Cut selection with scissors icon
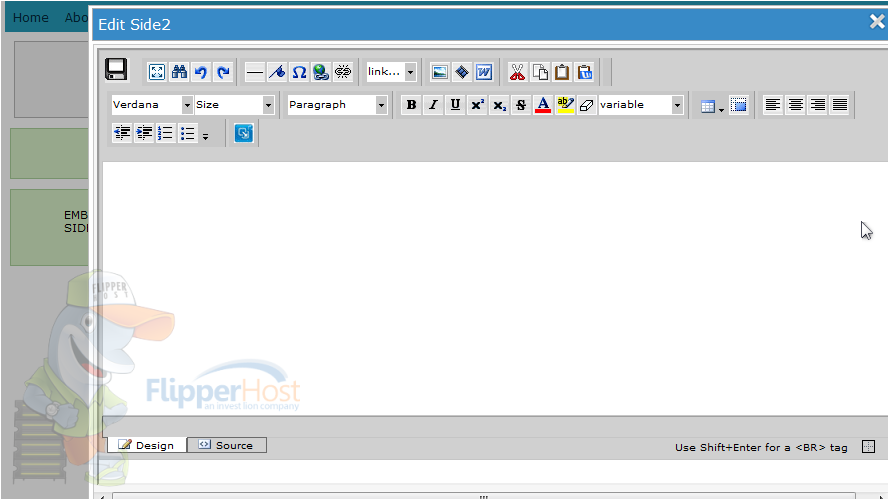Image resolution: width=889 pixels, height=500 pixels. [x=517, y=72]
